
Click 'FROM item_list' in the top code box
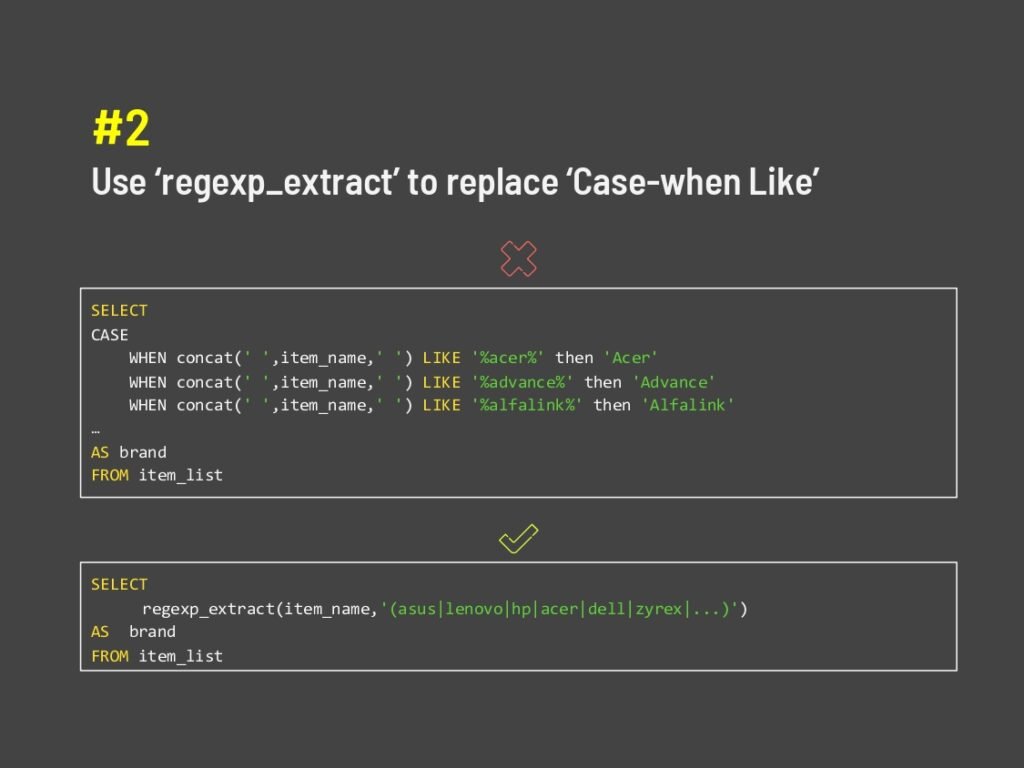pos(157,475)
